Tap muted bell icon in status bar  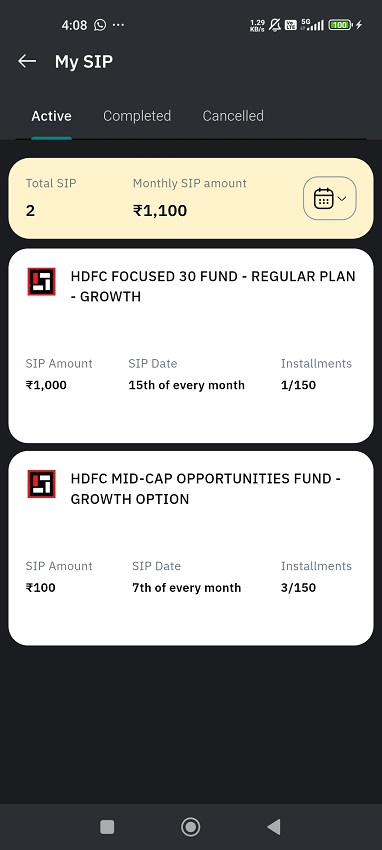click(x=275, y=25)
